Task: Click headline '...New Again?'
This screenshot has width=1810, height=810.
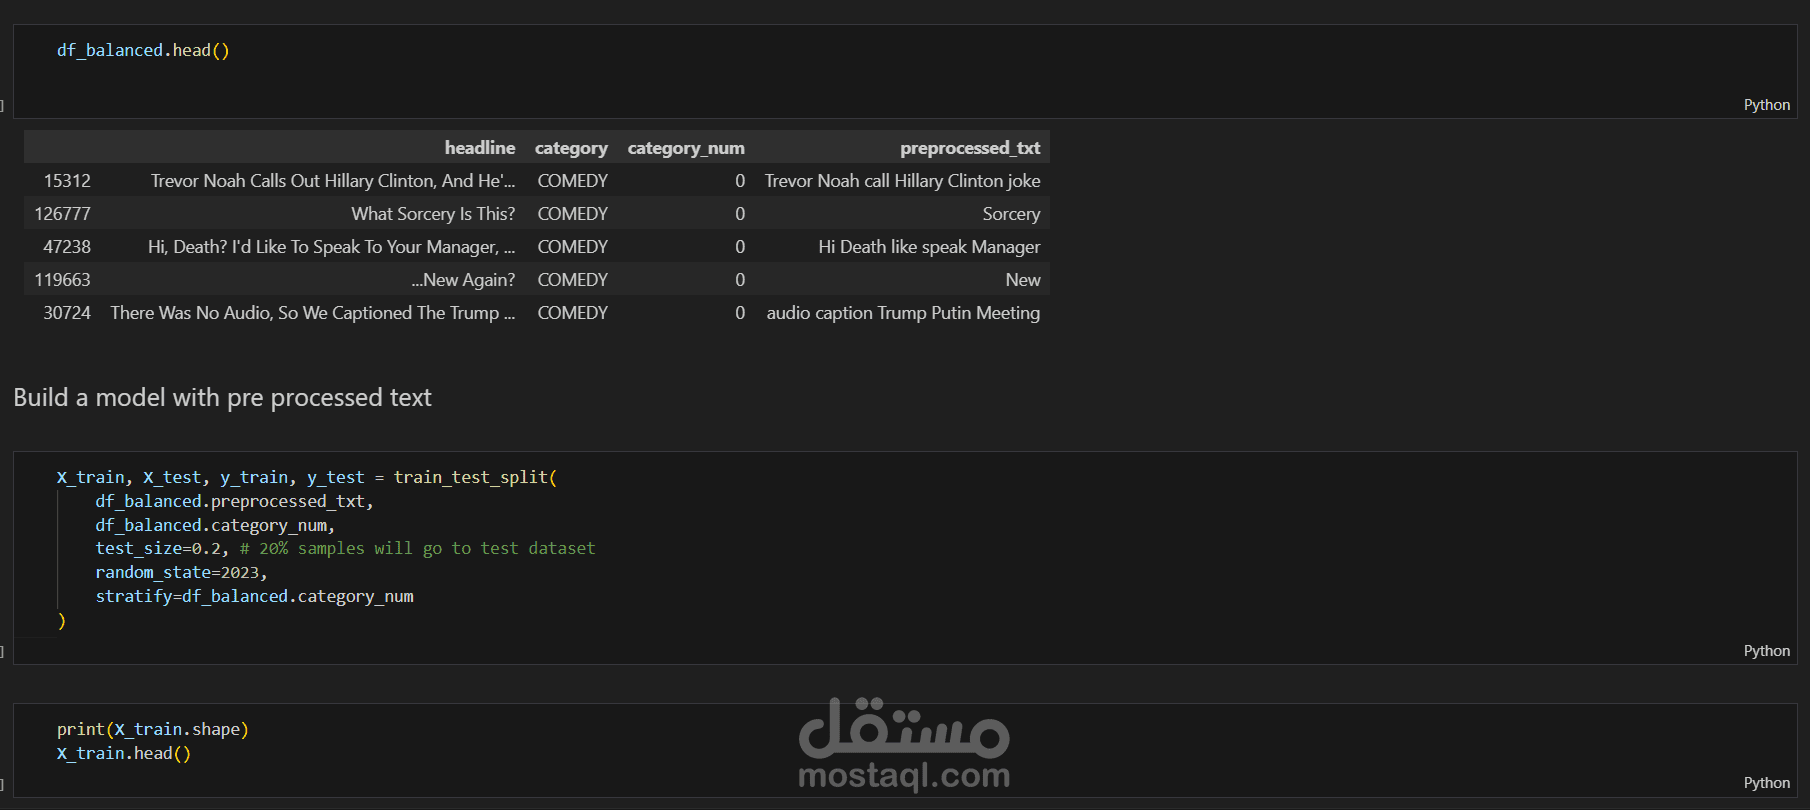Action: click(x=463, y=280)
